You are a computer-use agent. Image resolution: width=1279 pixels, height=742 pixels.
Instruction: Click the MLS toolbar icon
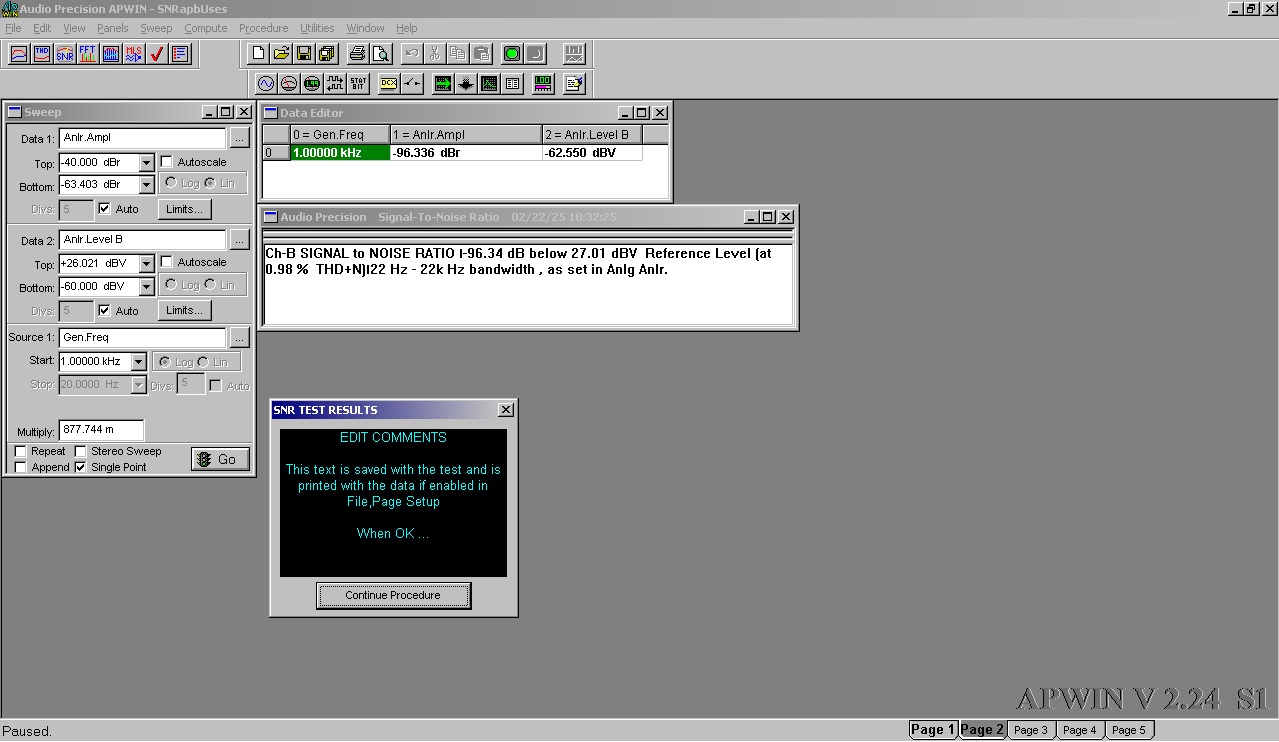pyautogui.click(x=134, y=54)
